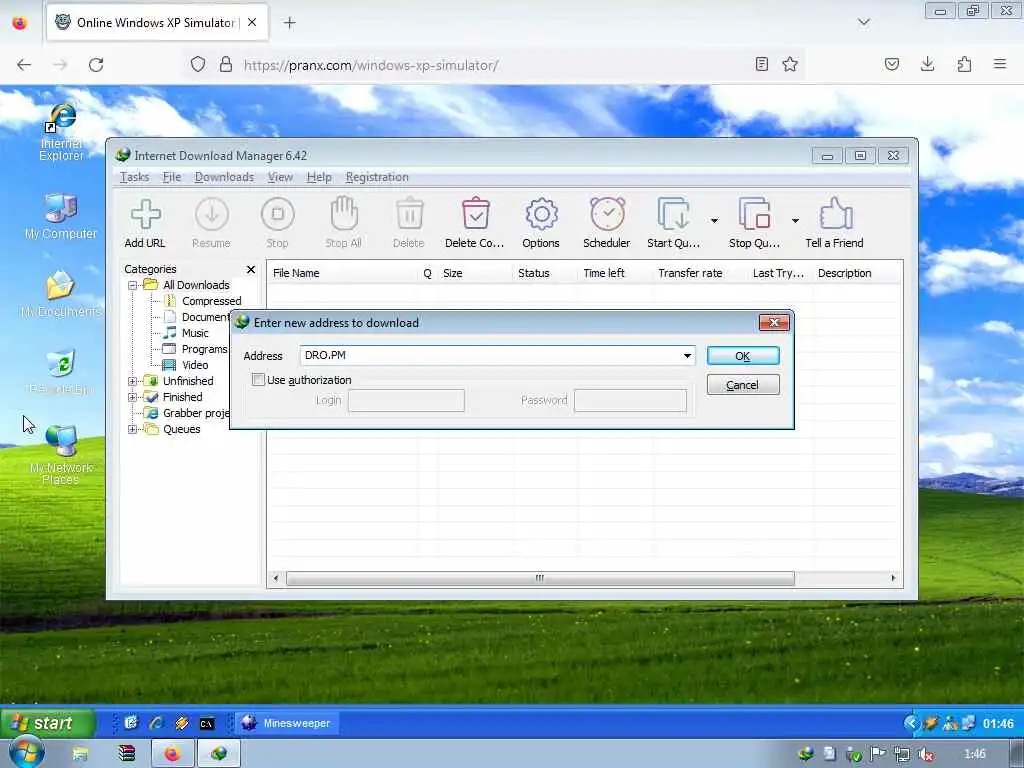The height and width of the screenshot is (768, 1024).
Task: Open a new browser tab
Action: coord(289,23)
